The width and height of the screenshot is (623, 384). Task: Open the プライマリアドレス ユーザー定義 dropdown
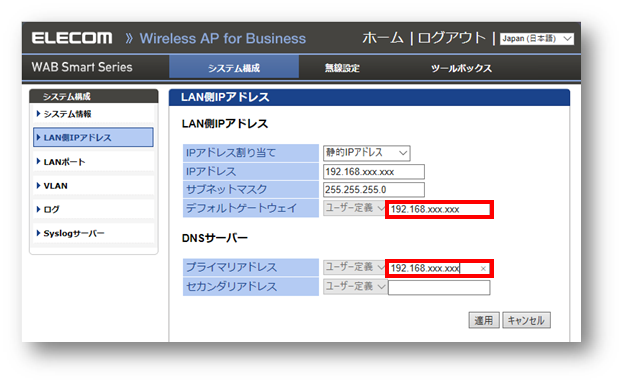(x=354, y=267)
